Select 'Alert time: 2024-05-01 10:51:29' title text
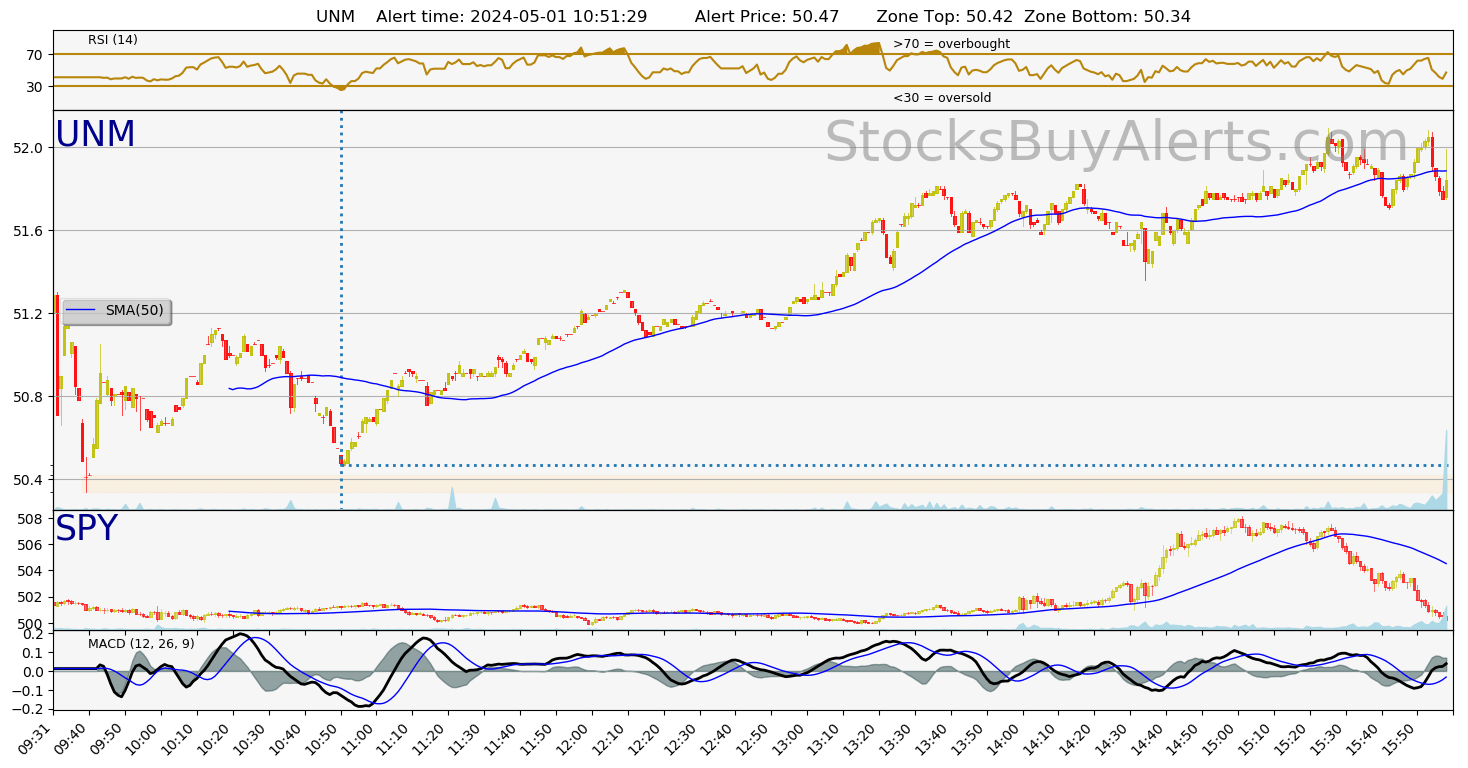Viewport: 1468px width, 768px height. 511,17
